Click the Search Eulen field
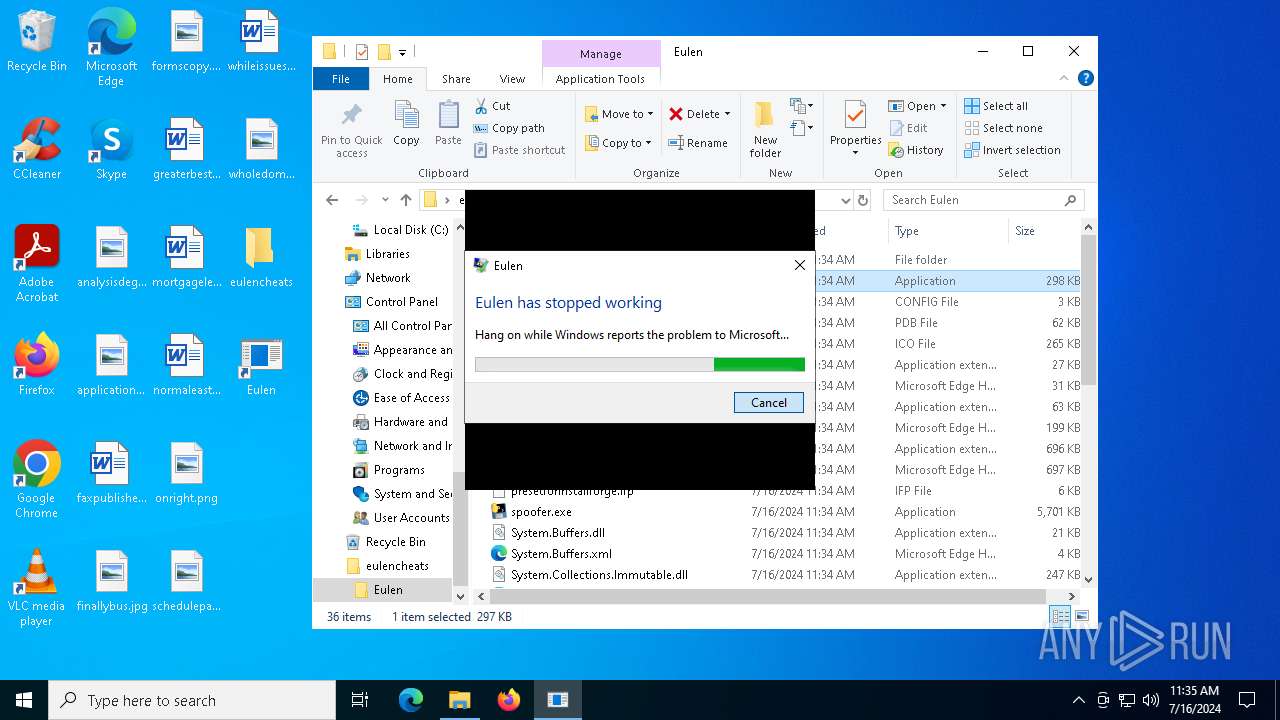 [x=983, y=200]
